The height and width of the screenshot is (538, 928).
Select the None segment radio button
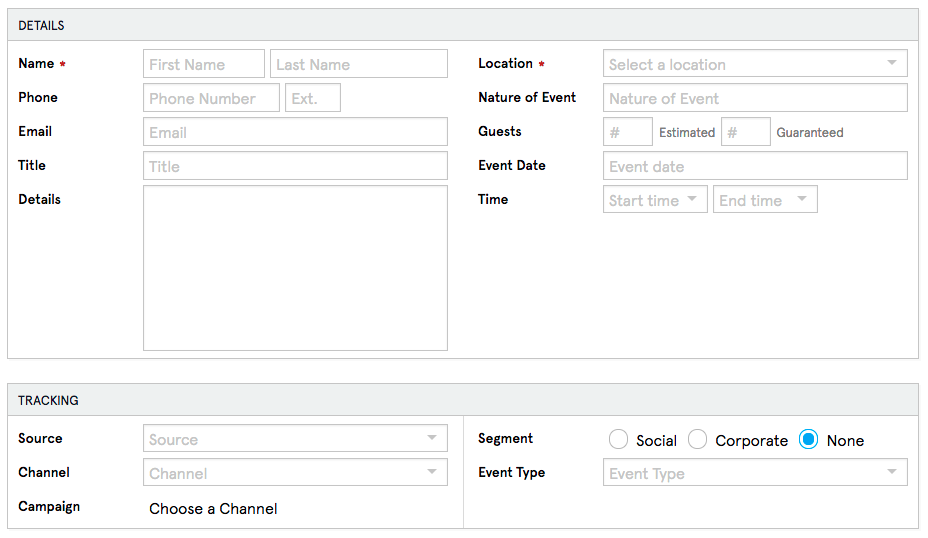point(809,440)
